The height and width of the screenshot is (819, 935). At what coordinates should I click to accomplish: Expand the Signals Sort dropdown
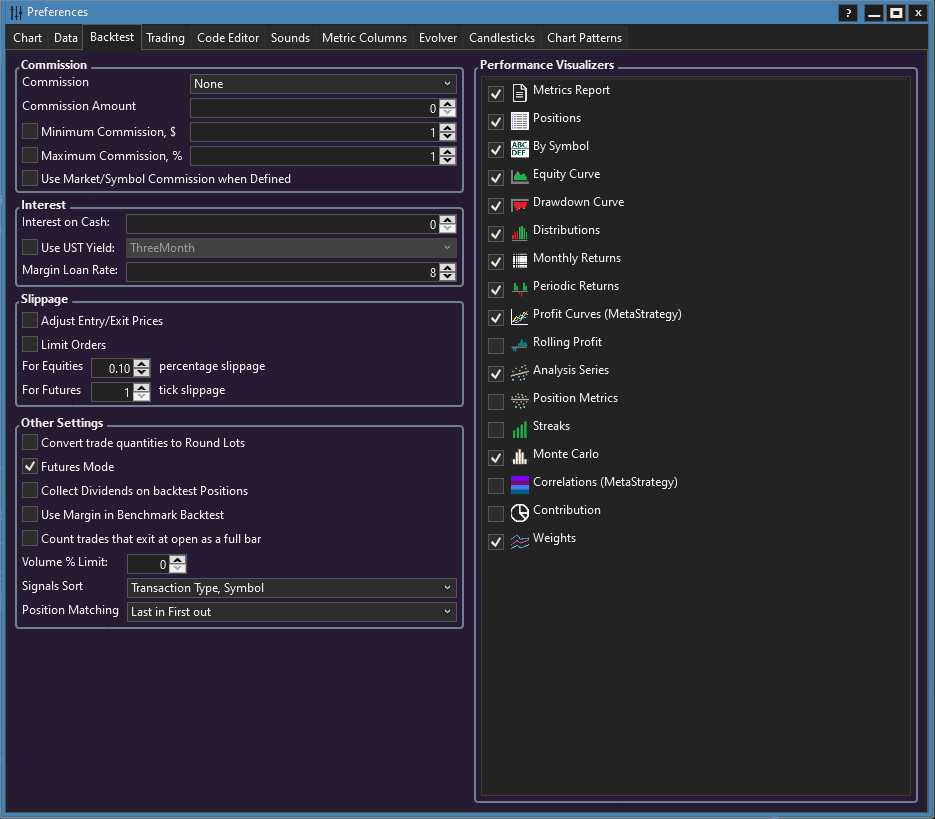coord(291,588)
